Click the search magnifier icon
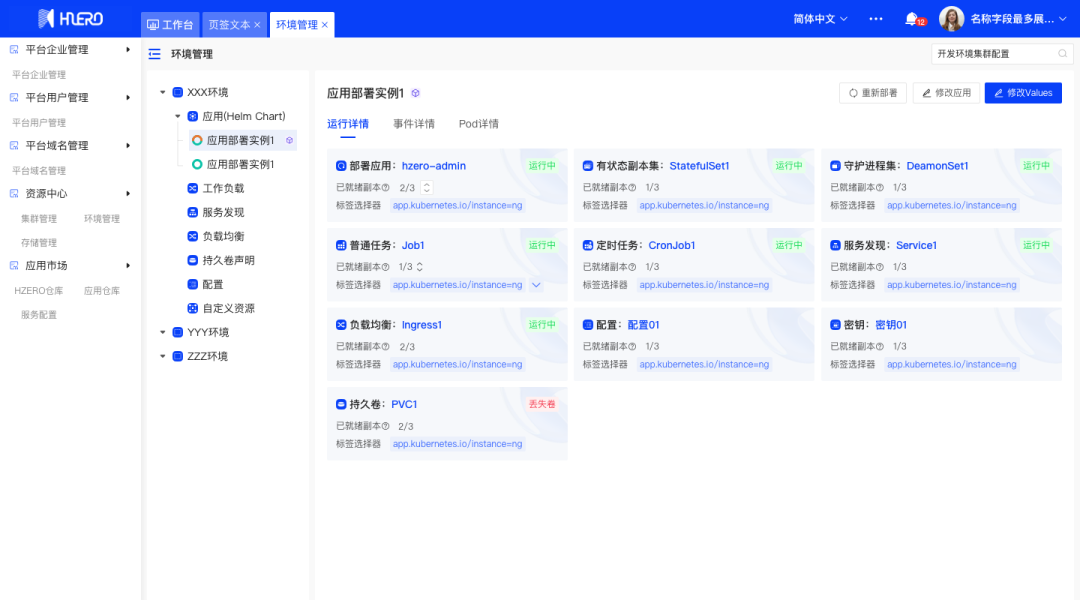This screenshot has height=600, width=1080. pyautogui.click(x=1063, y=54)
